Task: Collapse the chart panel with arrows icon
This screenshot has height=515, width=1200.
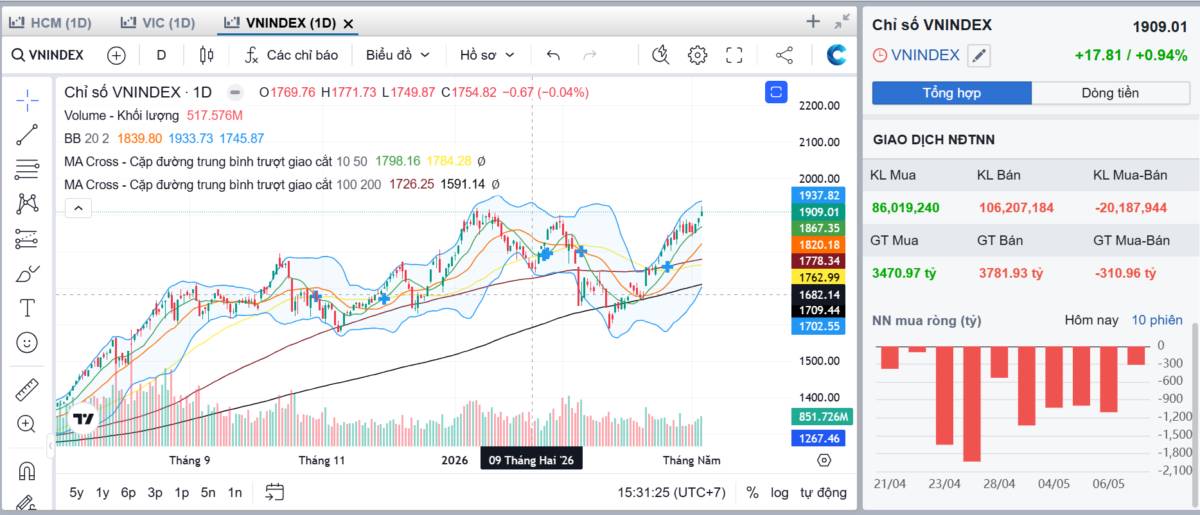Action: pyautogui.click(x=842, y=21)
